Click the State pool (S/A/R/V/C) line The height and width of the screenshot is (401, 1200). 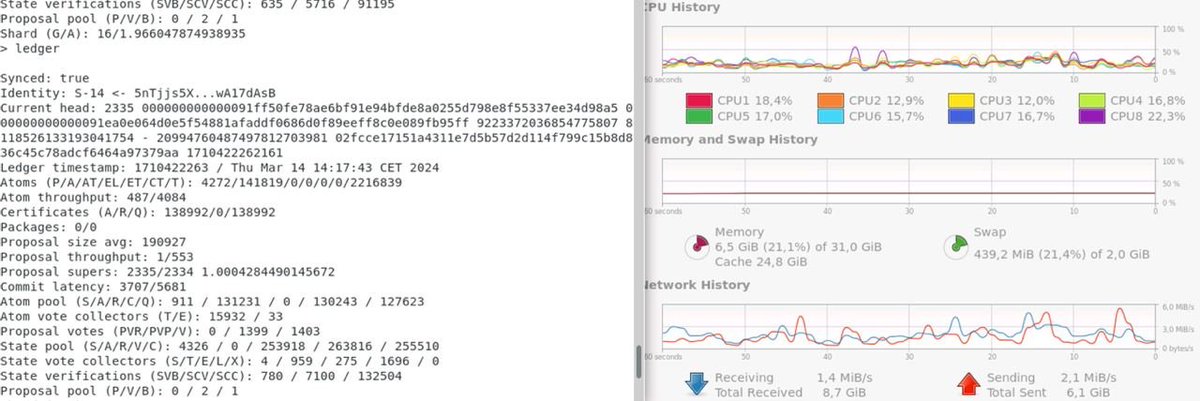[220, 347]
